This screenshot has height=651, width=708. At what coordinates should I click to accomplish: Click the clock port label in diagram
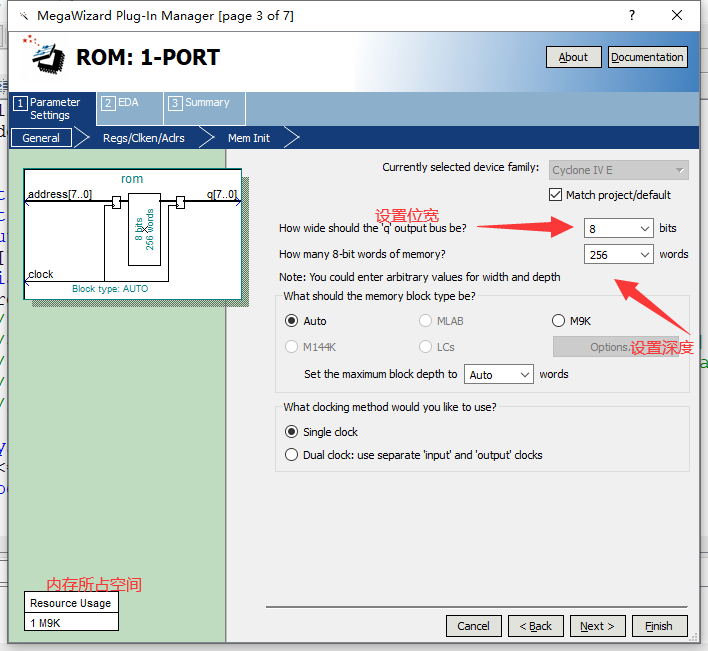click(x=41, y=274)
